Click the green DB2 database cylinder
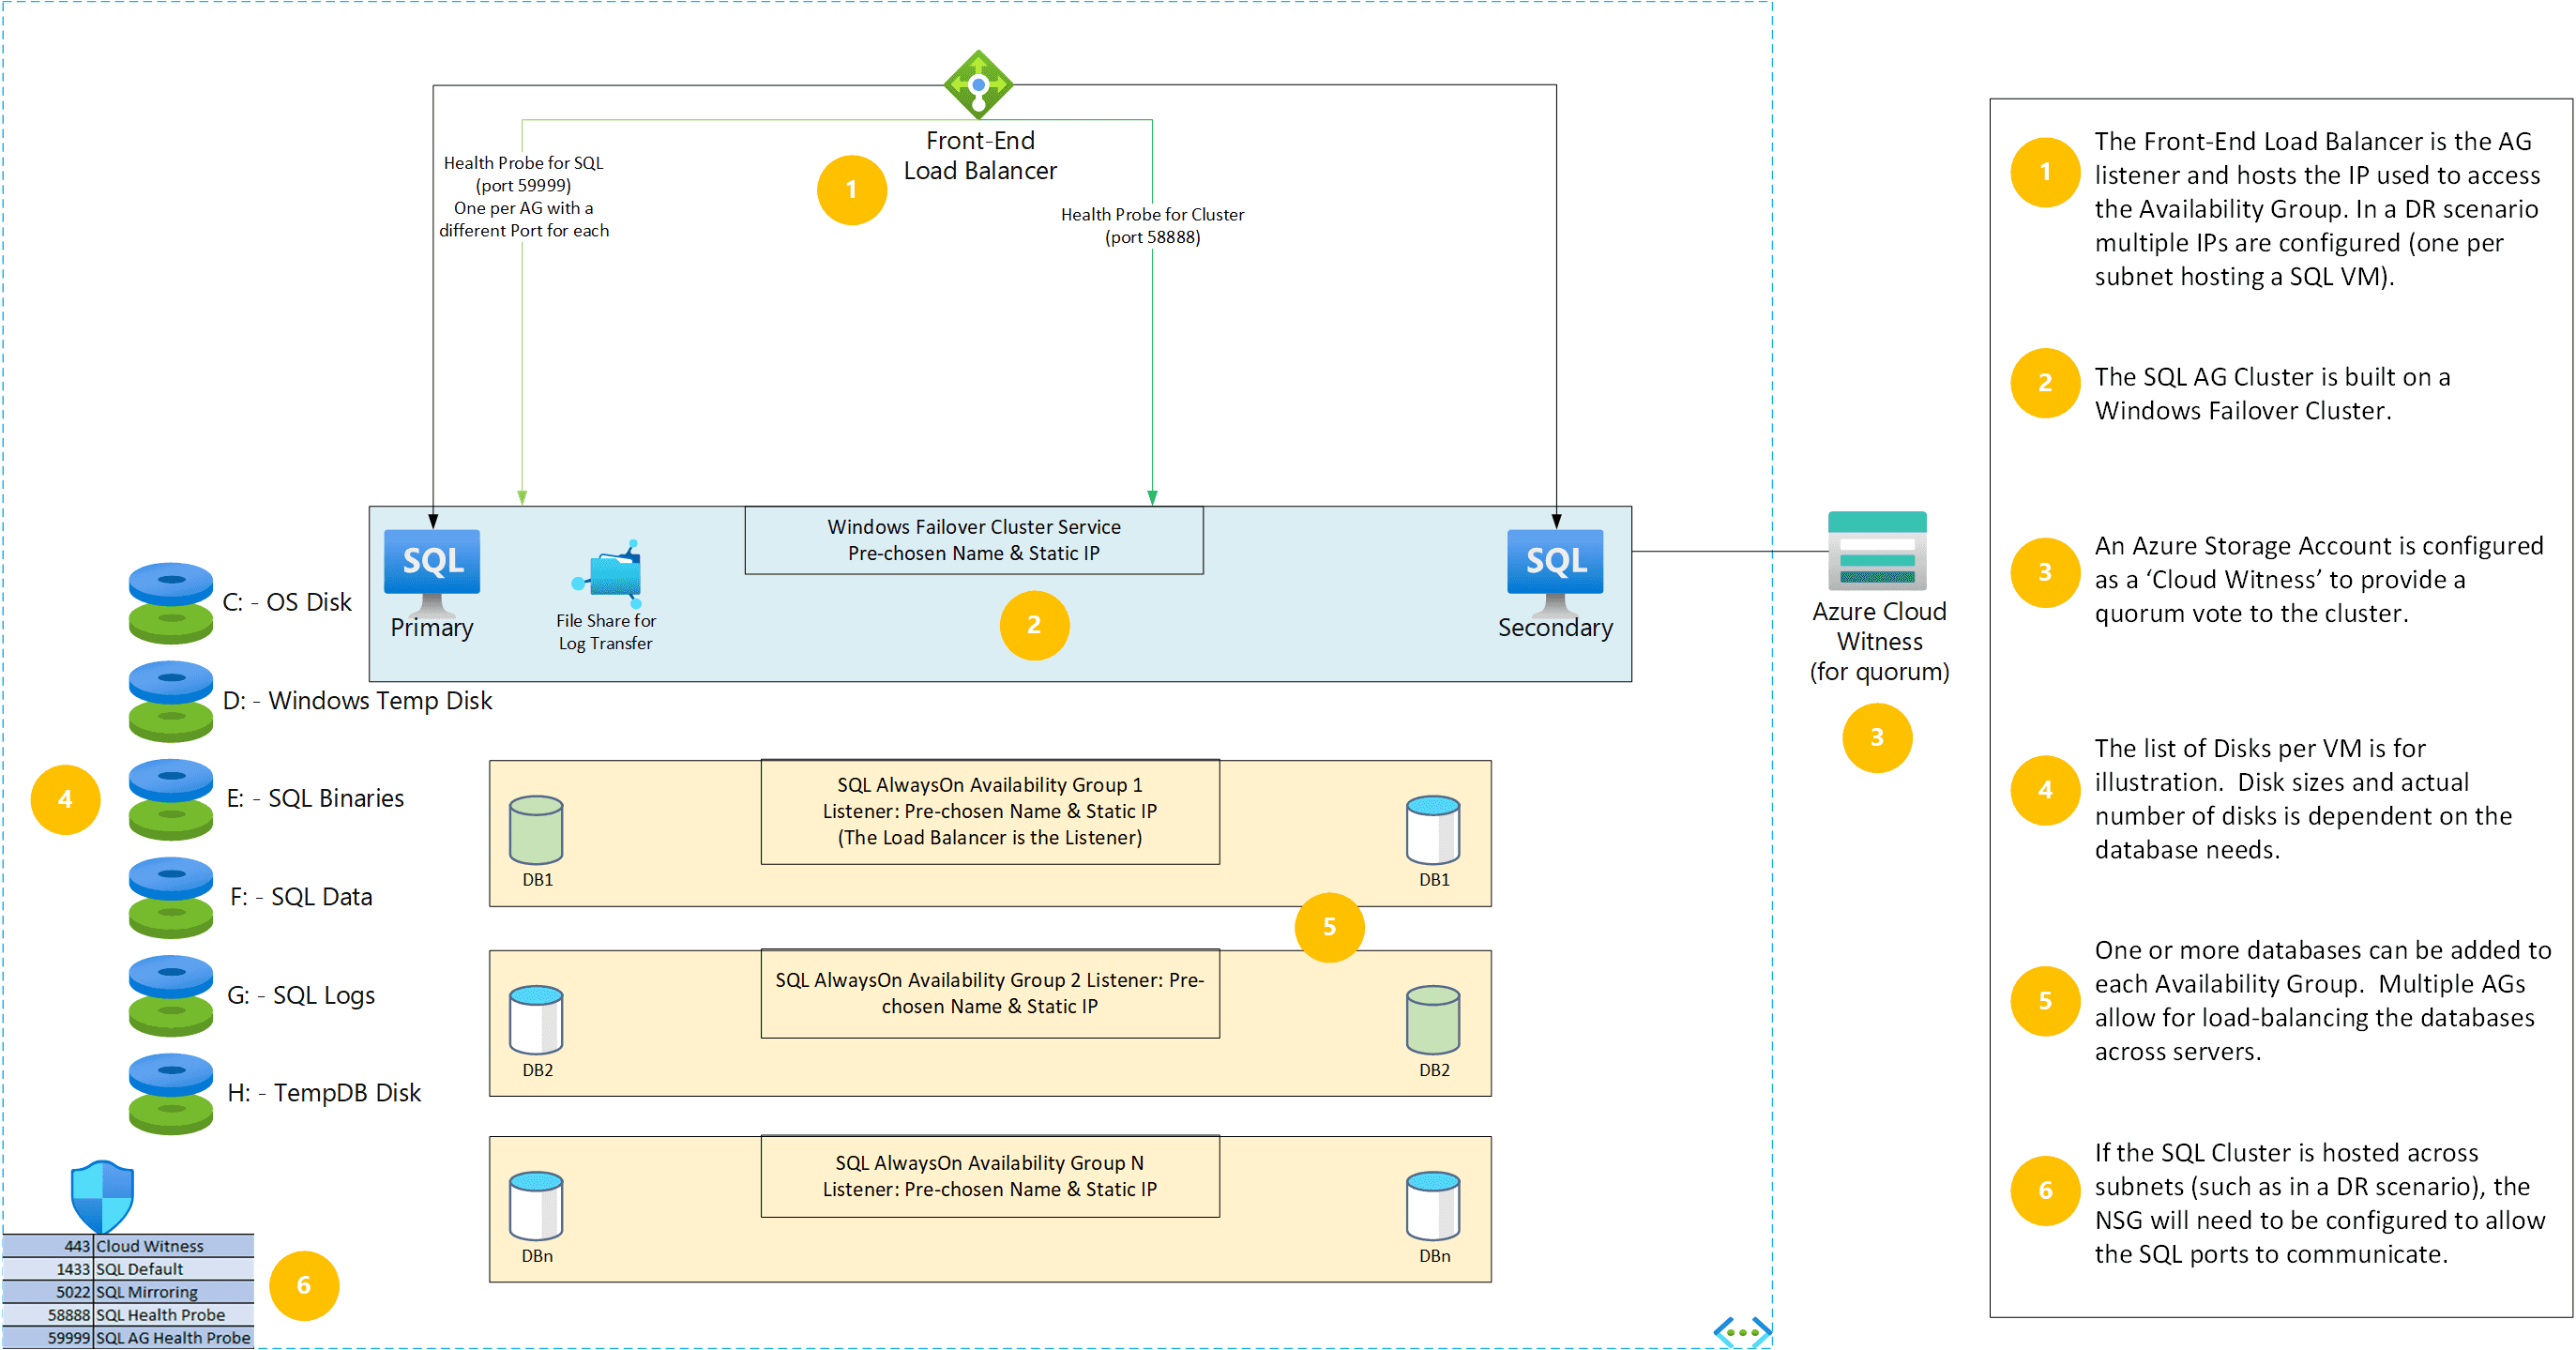The width and height of the screenshot is (2576, 1350). coord(1433,1020)
